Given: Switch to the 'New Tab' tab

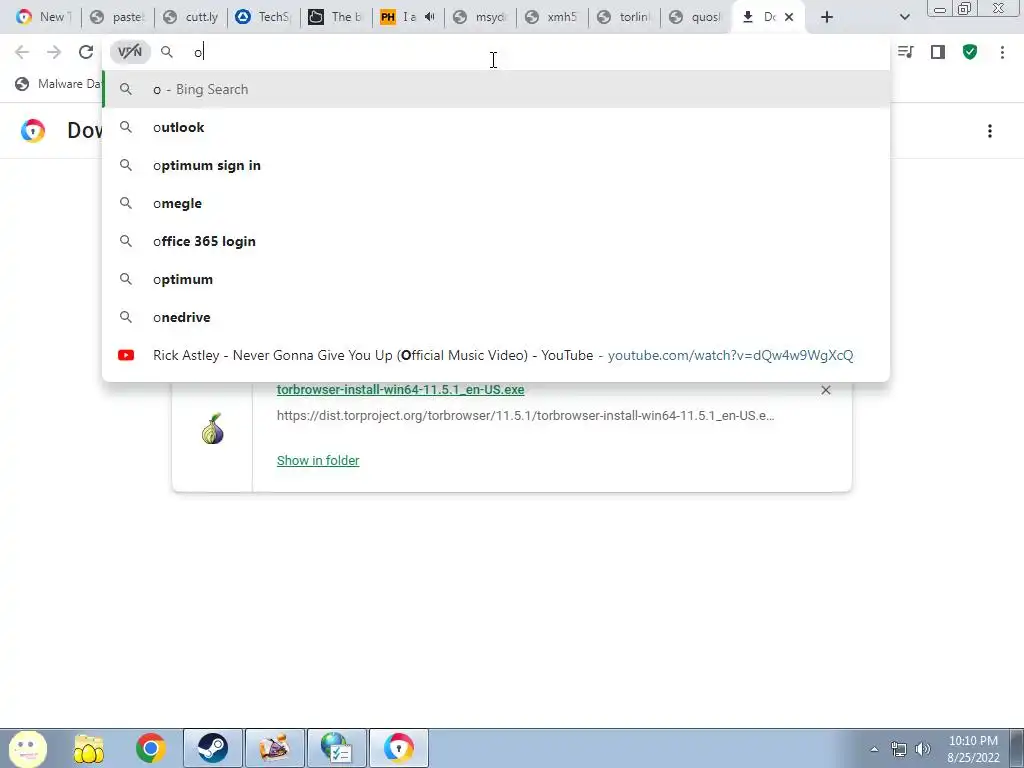Looking at the screenshot, I should click(43, 17).
